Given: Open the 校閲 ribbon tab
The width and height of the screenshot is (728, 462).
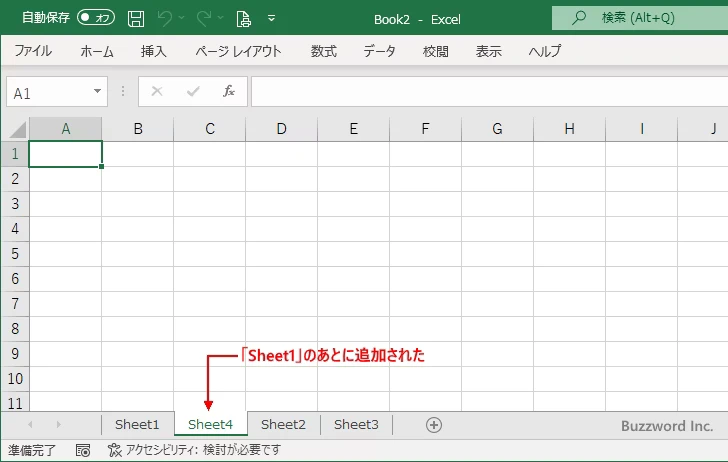Looking at the screenshot, I should [x=436, y=51].
